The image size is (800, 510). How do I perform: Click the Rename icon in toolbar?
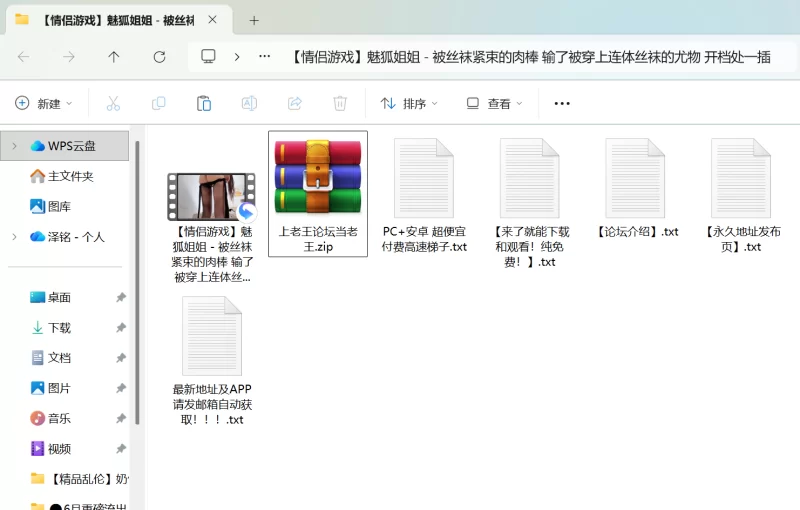point(249,103)
